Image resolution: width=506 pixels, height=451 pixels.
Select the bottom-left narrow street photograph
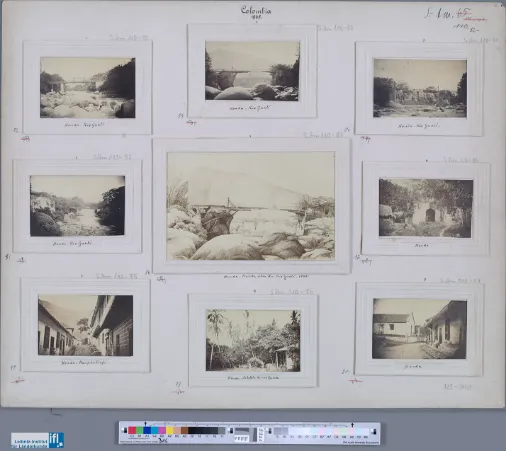(85, 325)
